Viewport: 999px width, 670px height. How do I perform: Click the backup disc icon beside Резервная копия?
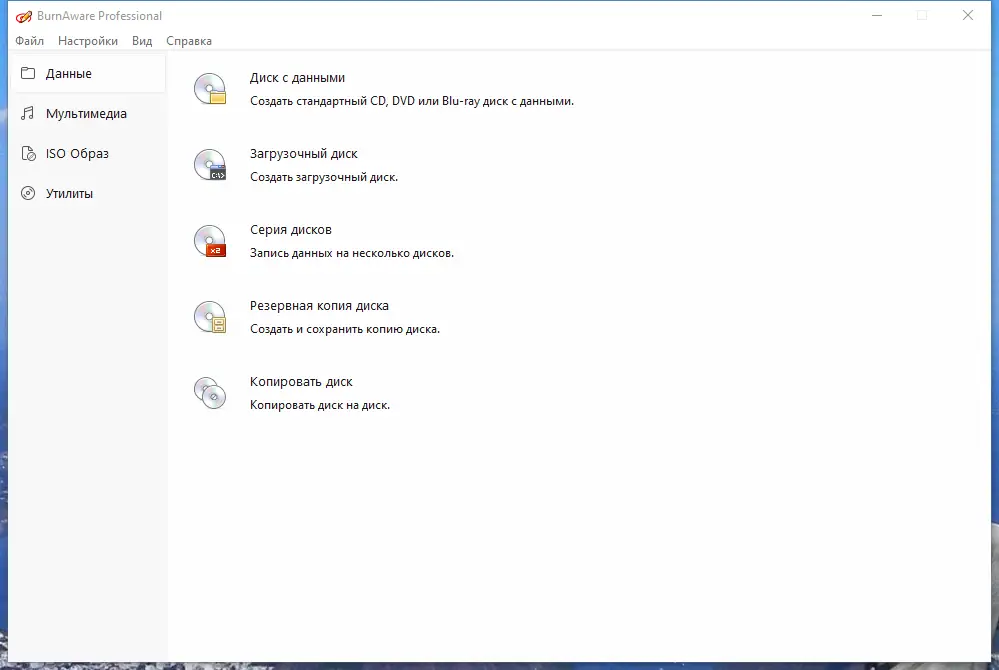(x=209, y=316)
